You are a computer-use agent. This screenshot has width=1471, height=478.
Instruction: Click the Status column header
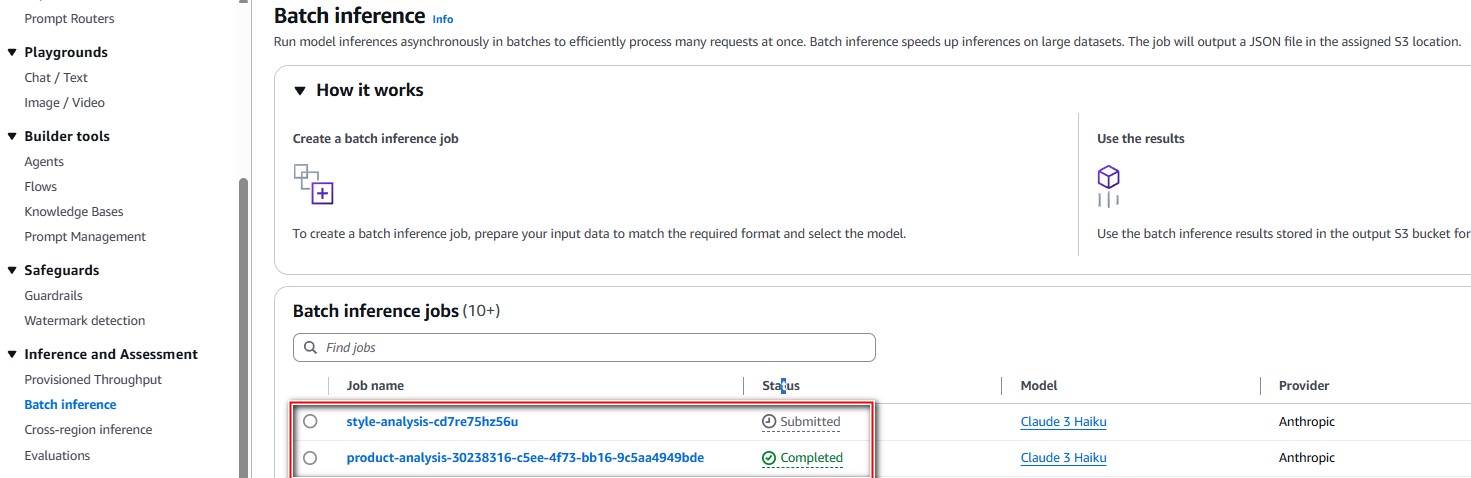[781, 386]
